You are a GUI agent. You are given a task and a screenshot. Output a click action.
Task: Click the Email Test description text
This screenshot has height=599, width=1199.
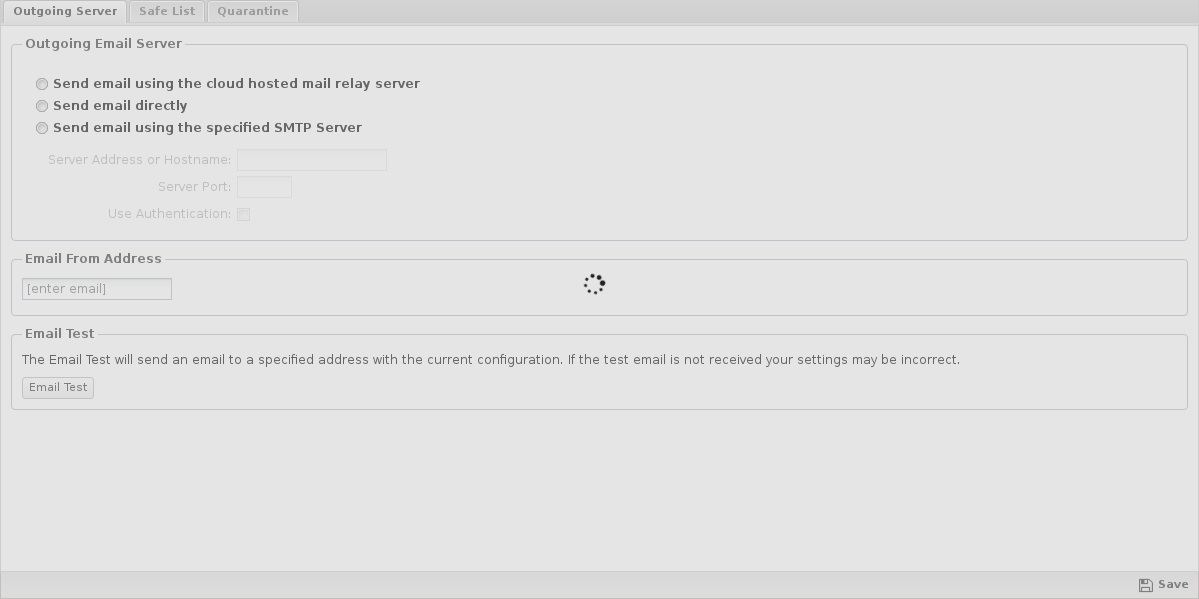tap(491, 360)
